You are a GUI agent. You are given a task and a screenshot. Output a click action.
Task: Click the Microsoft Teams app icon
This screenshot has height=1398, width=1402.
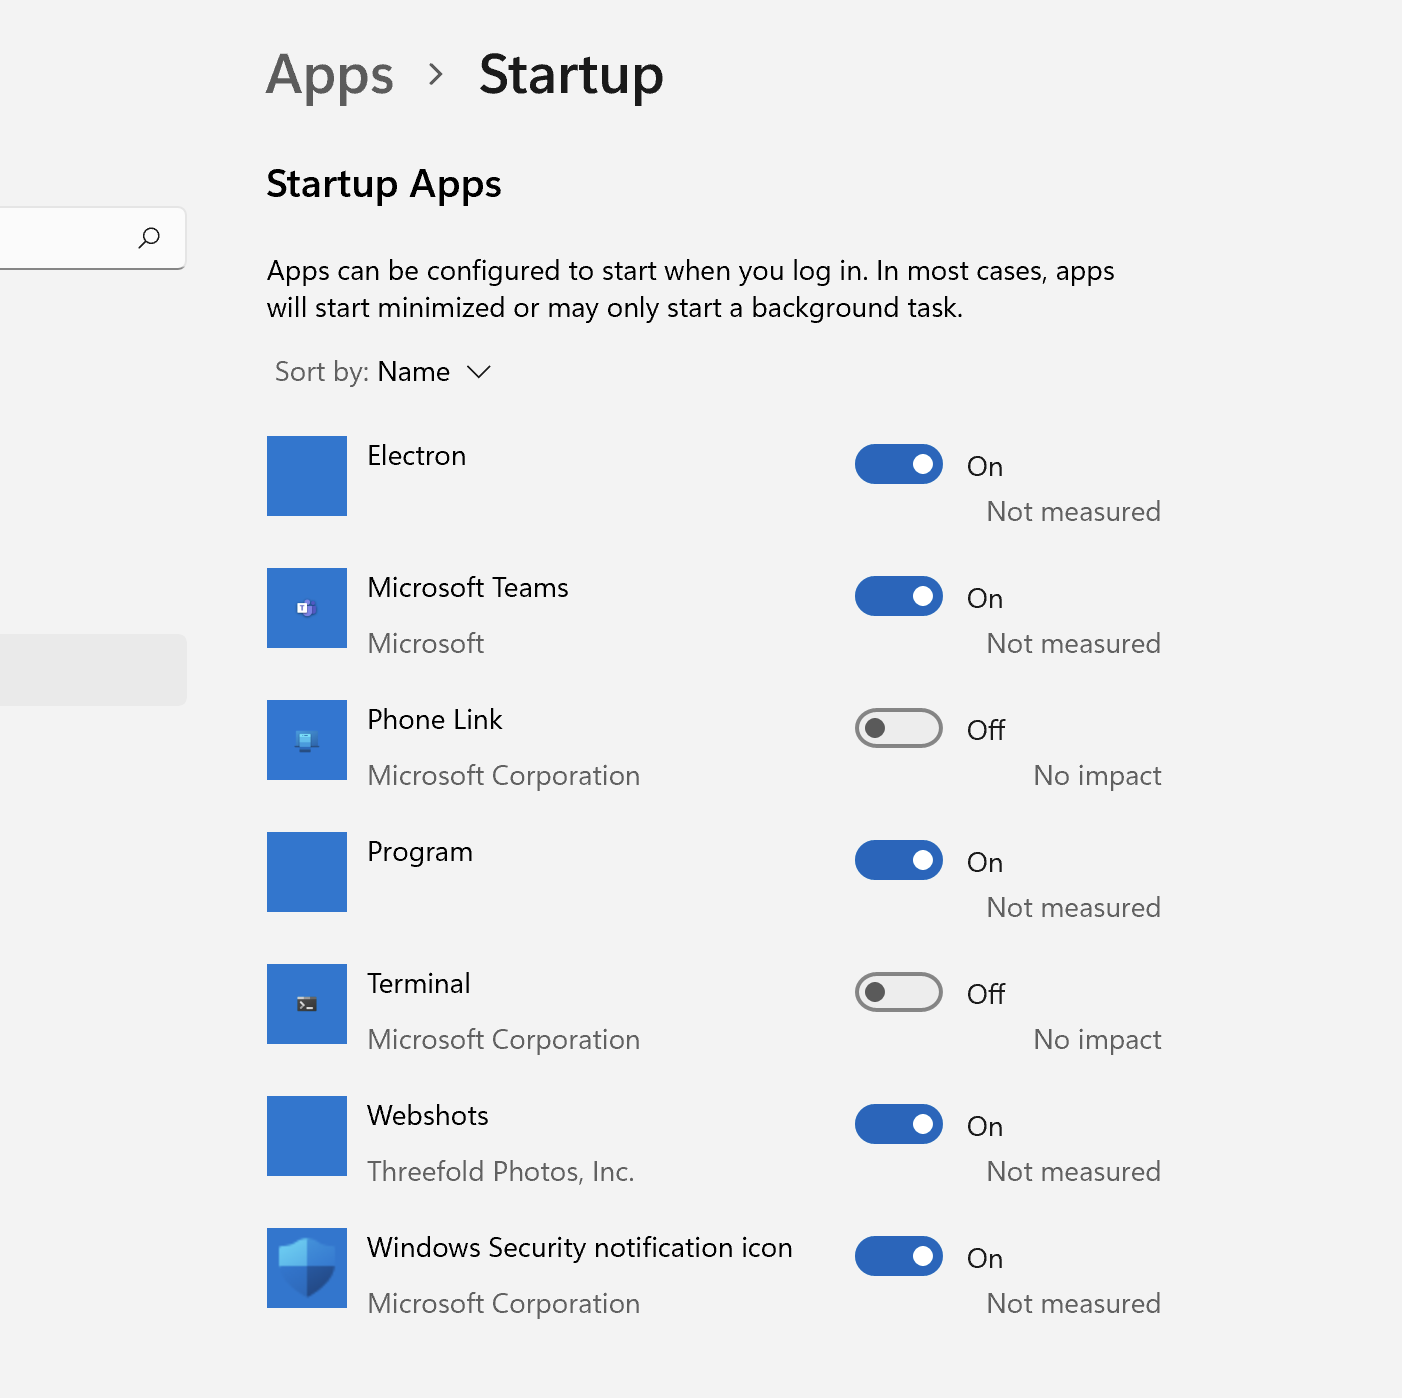307,608
